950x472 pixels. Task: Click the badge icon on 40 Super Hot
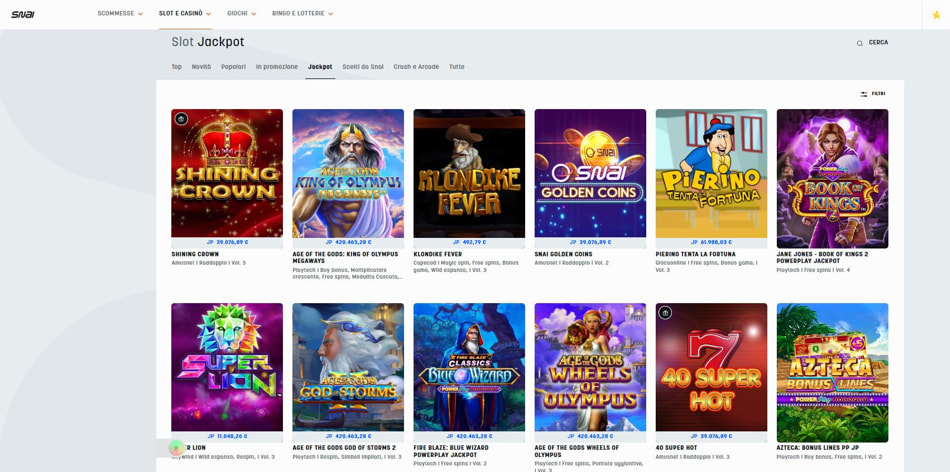coord(665,313)
